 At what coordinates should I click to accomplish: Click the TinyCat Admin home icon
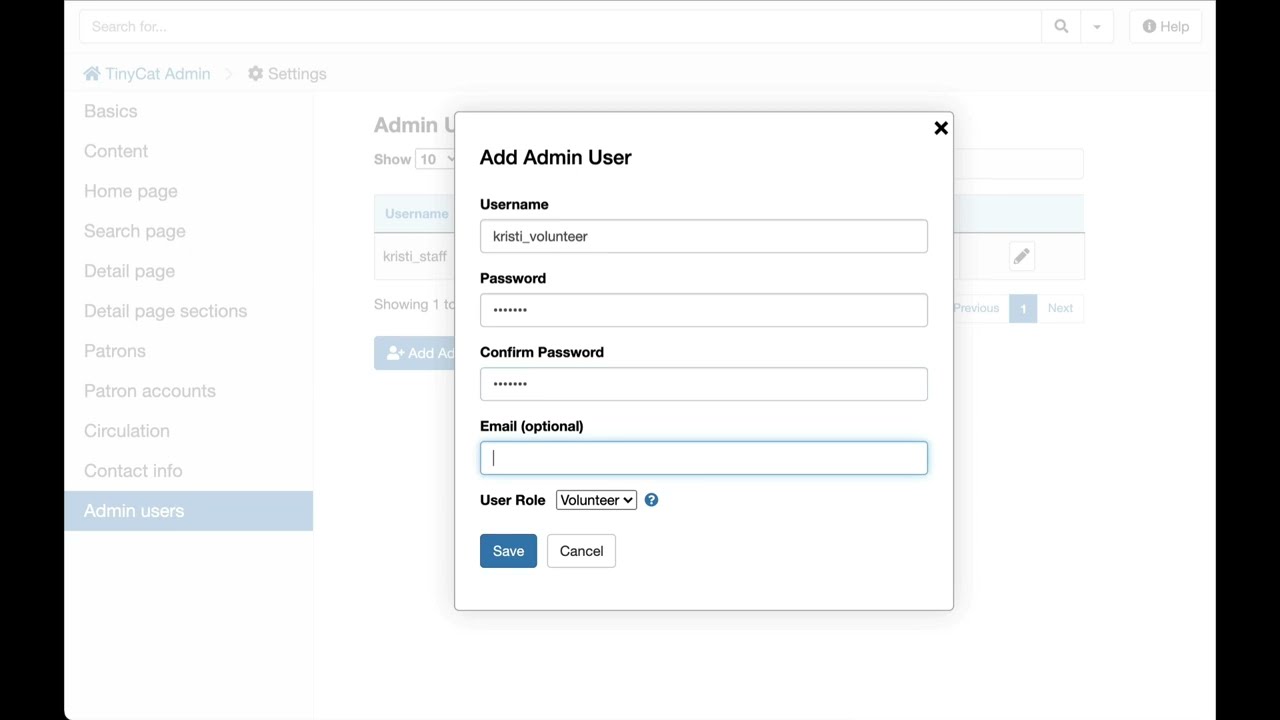point(92,74)
